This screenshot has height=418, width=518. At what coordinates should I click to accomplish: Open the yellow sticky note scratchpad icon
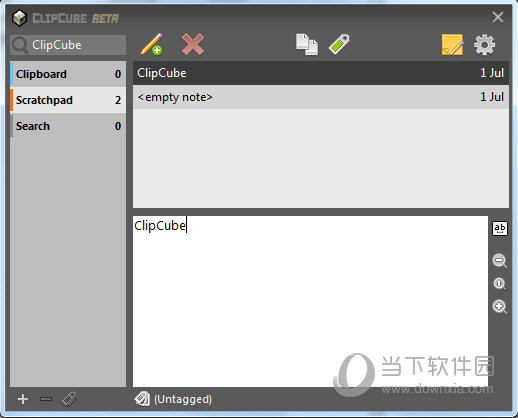[x=452, y=45]
